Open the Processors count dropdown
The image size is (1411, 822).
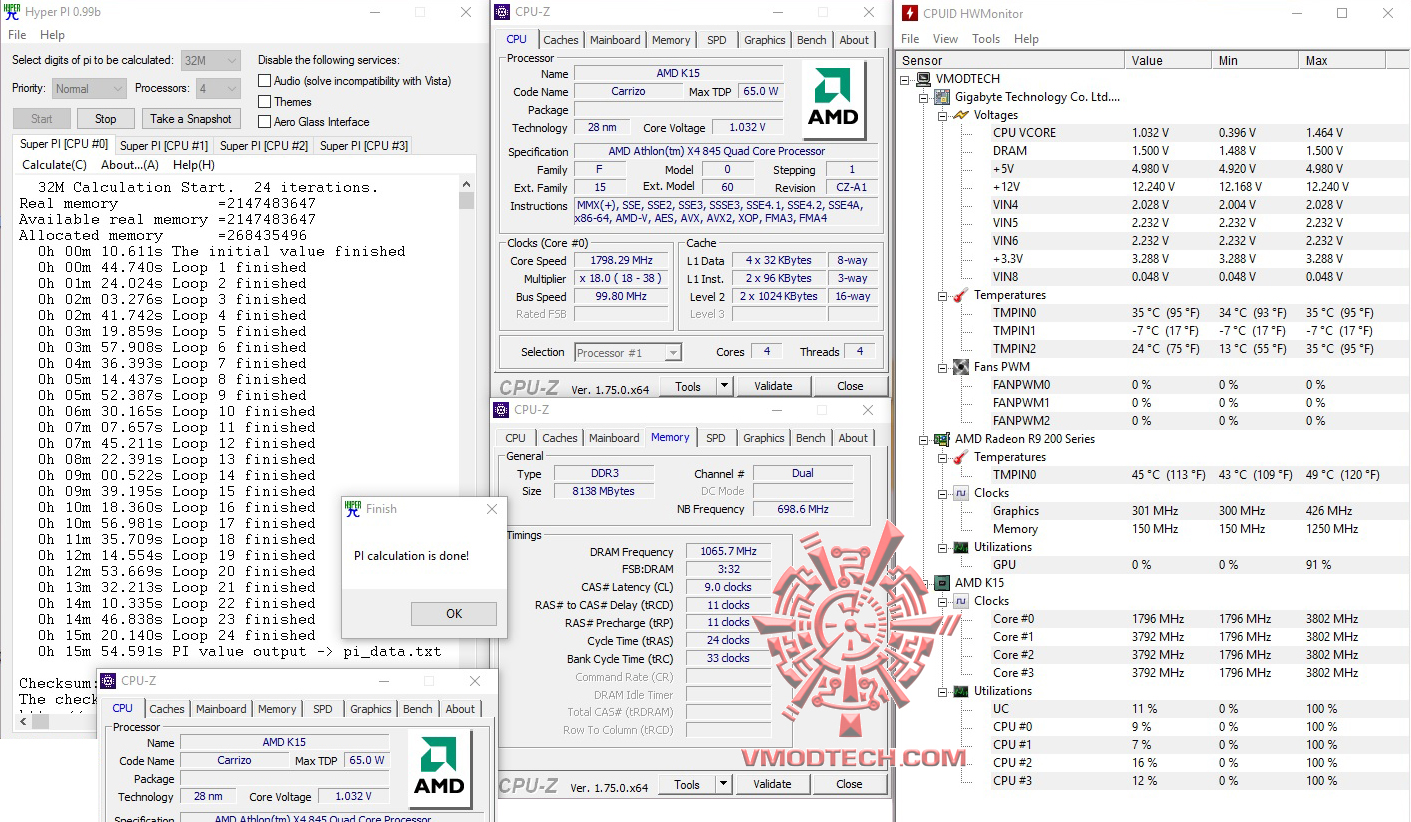[x=218, y=88]
